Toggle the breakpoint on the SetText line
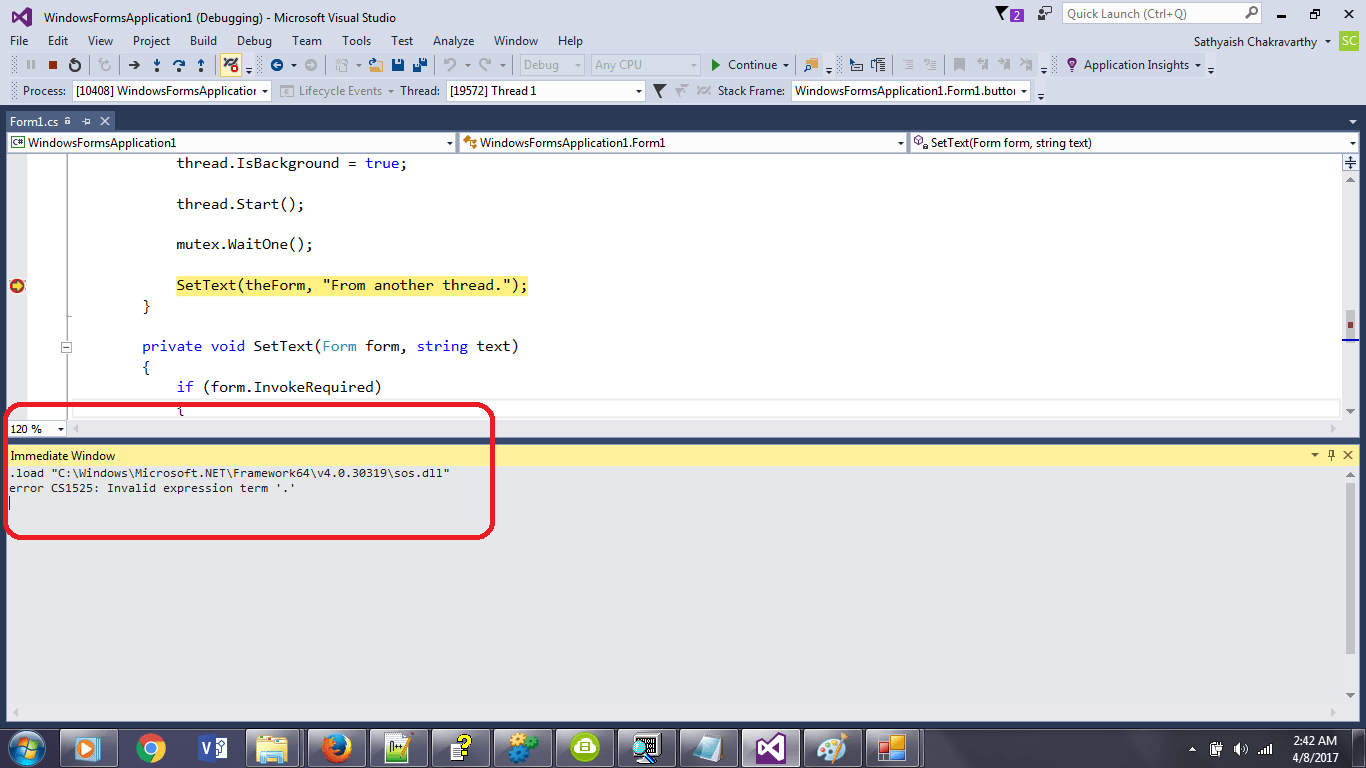 [x=17, y=286]
